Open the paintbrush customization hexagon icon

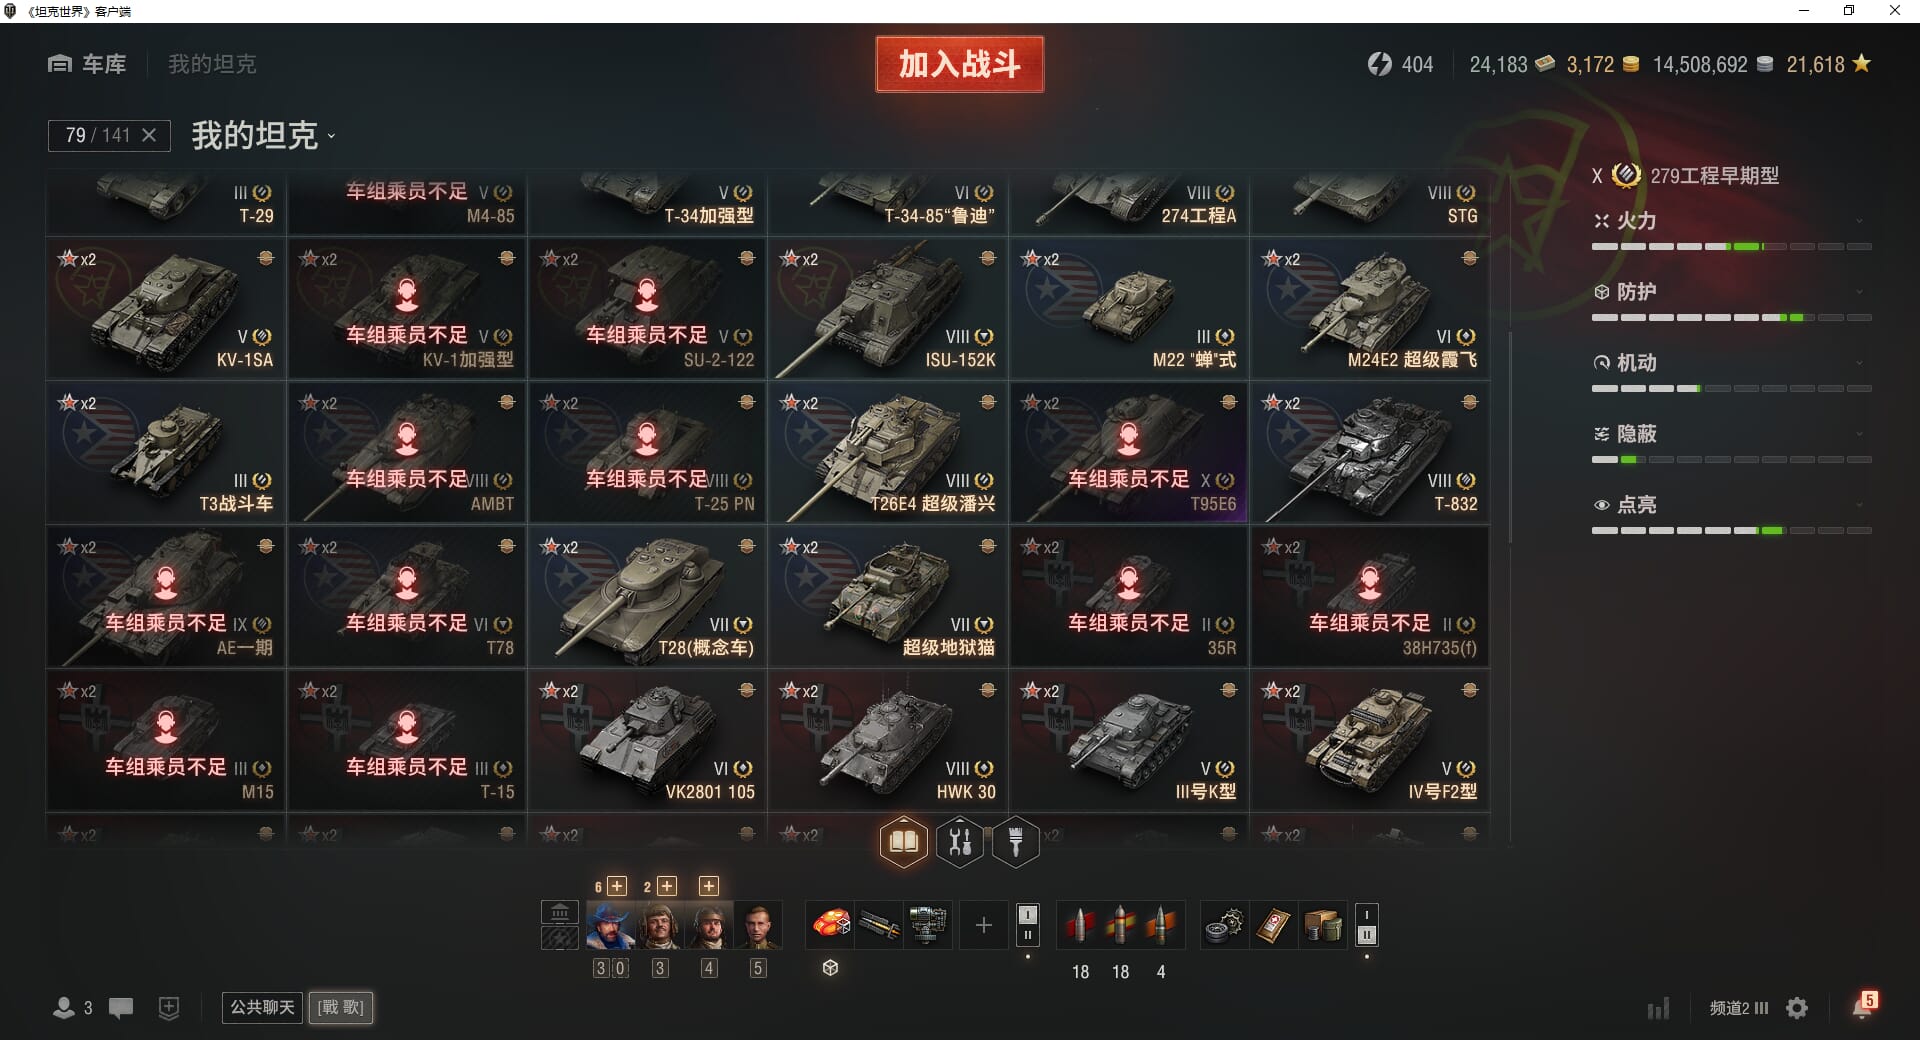(1016, 842)
